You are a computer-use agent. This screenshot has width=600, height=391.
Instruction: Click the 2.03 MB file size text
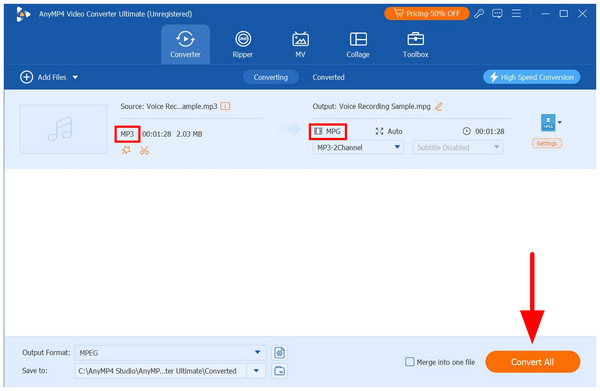(189, 134)
